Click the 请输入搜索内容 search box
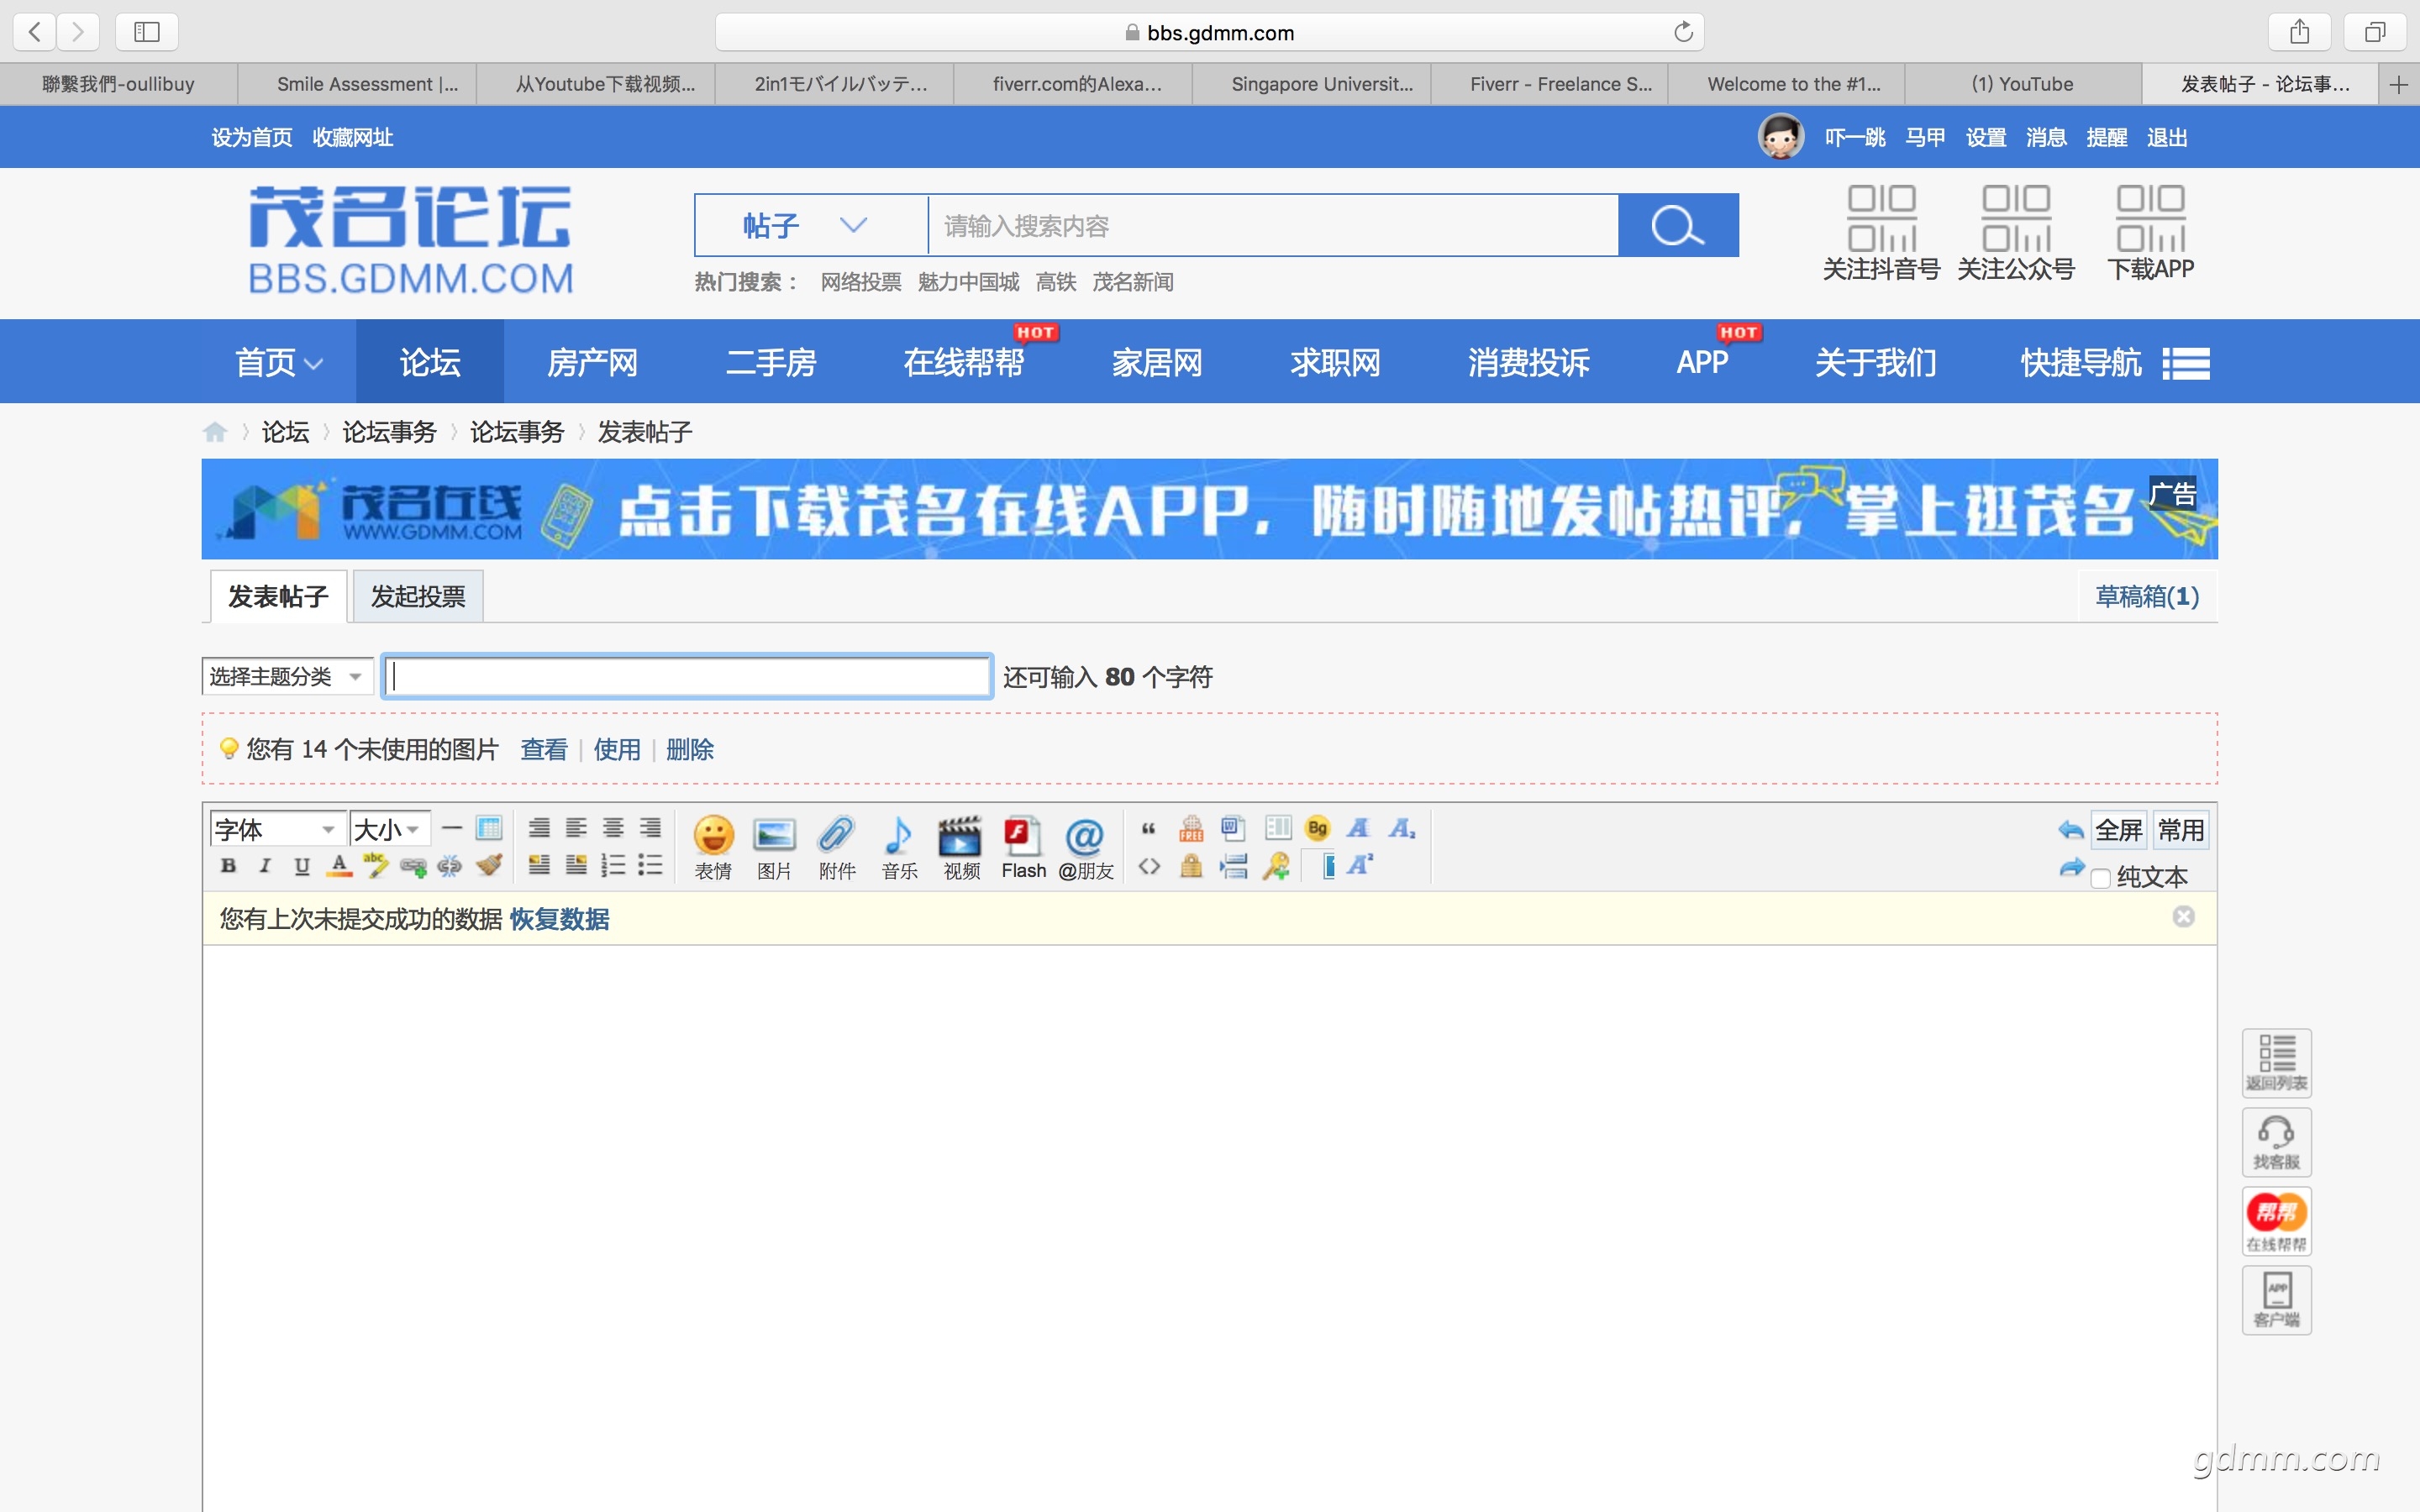The height and width of the screenshot is (1512, 2420). point(1273,225)
